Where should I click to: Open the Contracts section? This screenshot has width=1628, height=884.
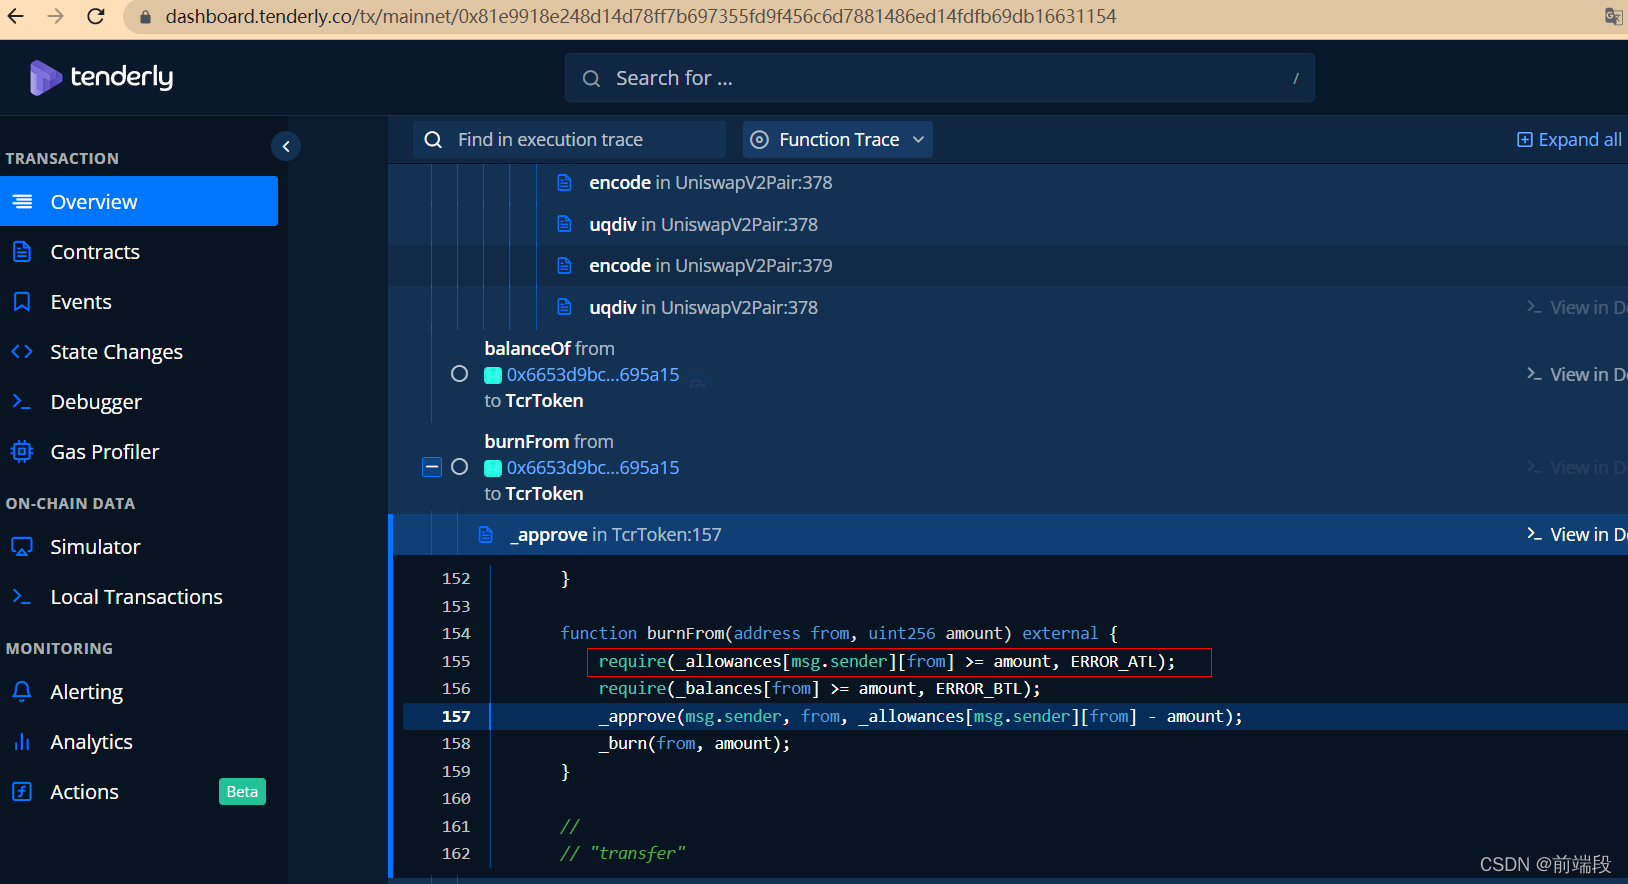139,251
